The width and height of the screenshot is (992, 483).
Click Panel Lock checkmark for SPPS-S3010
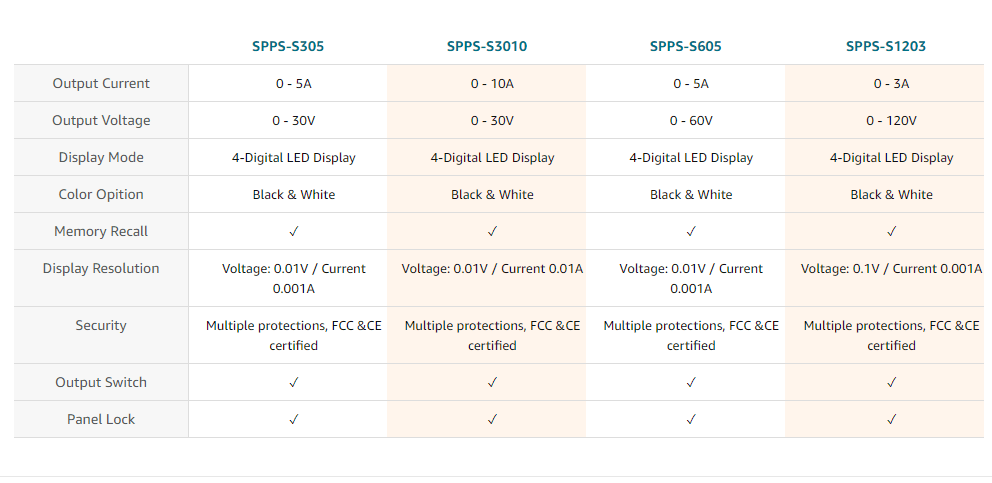[x=492, y=419]
